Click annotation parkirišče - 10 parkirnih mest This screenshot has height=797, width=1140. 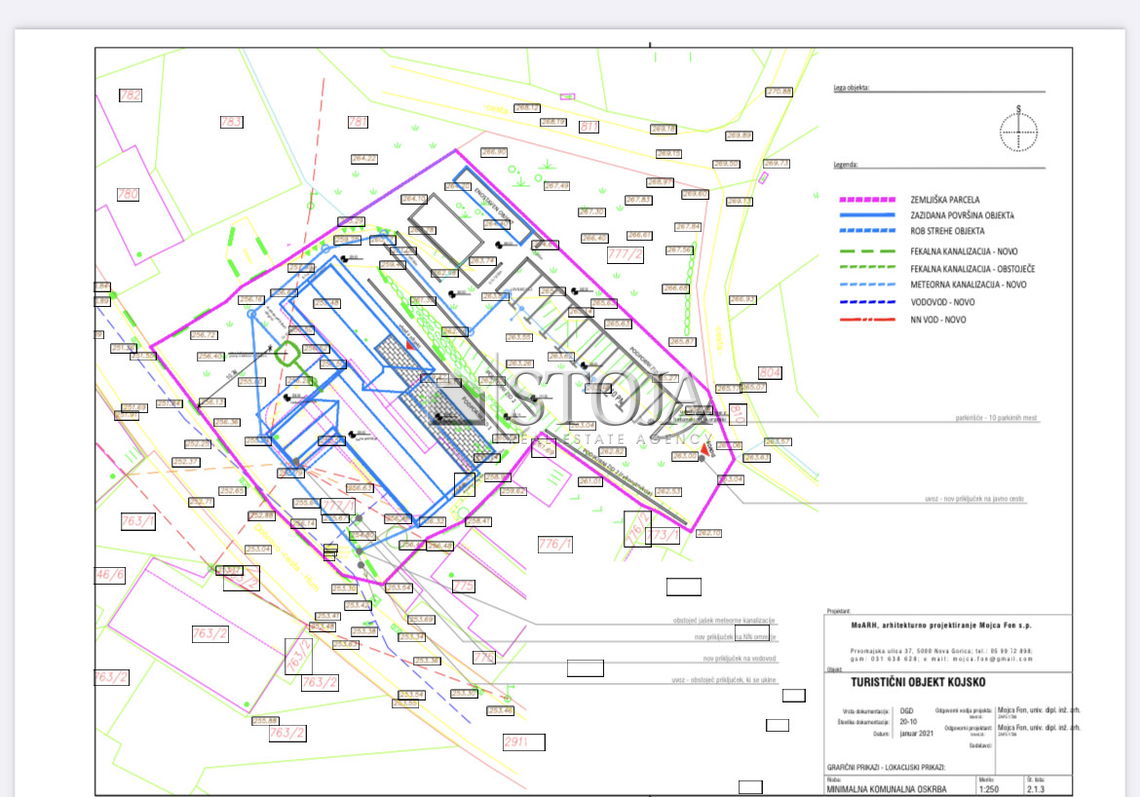[x=996, y=418]
